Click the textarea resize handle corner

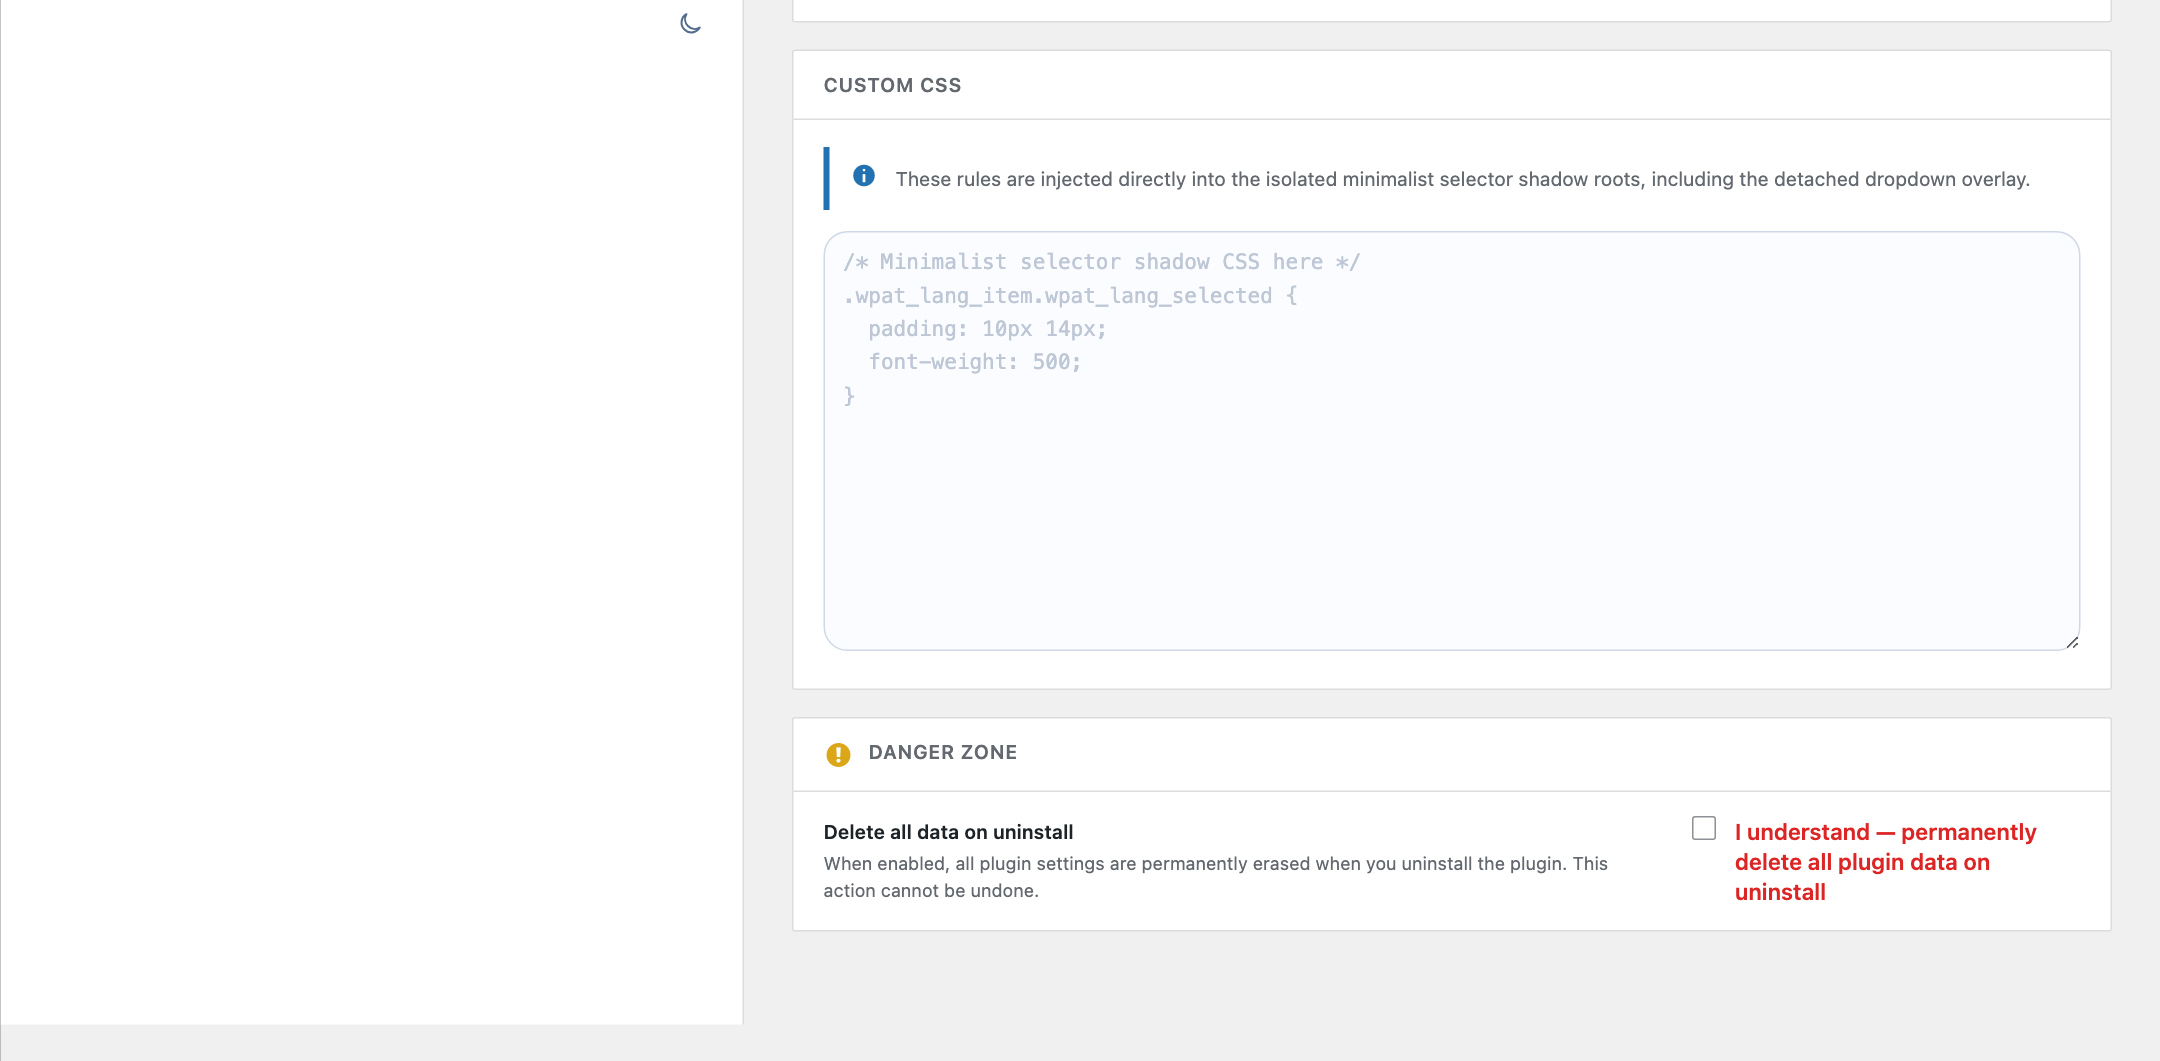(2072, 642)
